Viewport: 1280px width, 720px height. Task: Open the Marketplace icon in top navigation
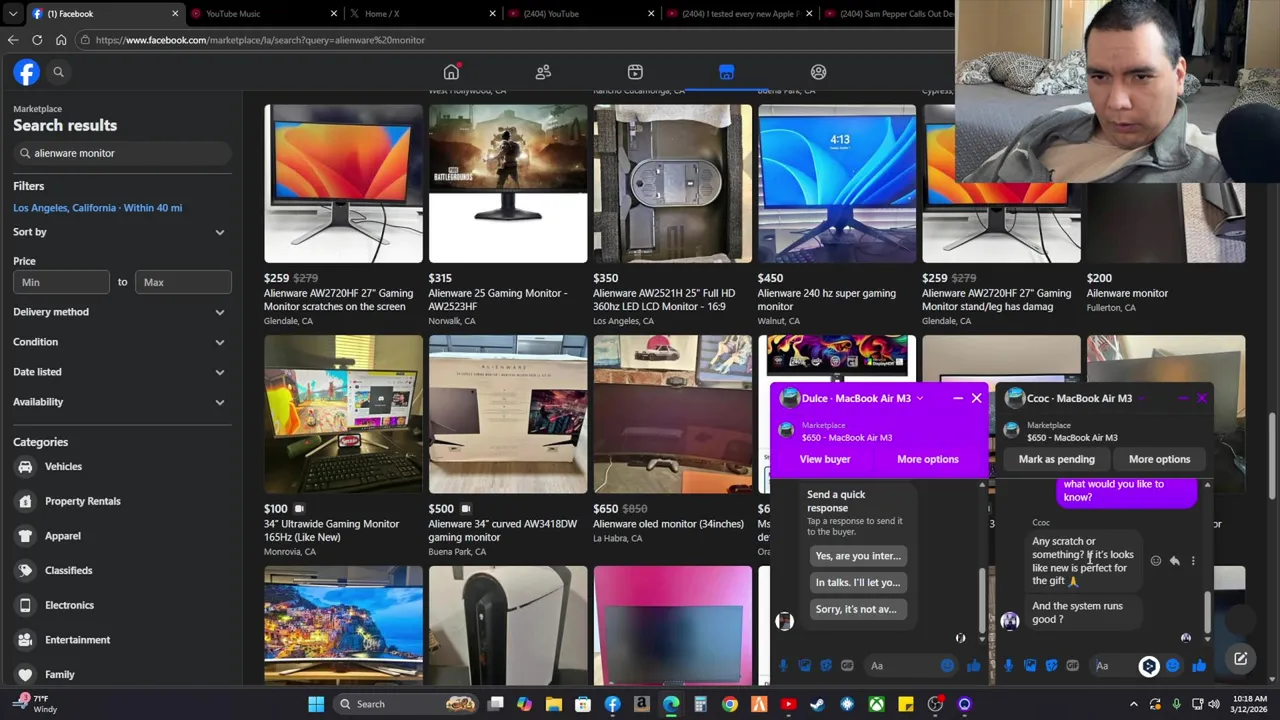point(726,72)
